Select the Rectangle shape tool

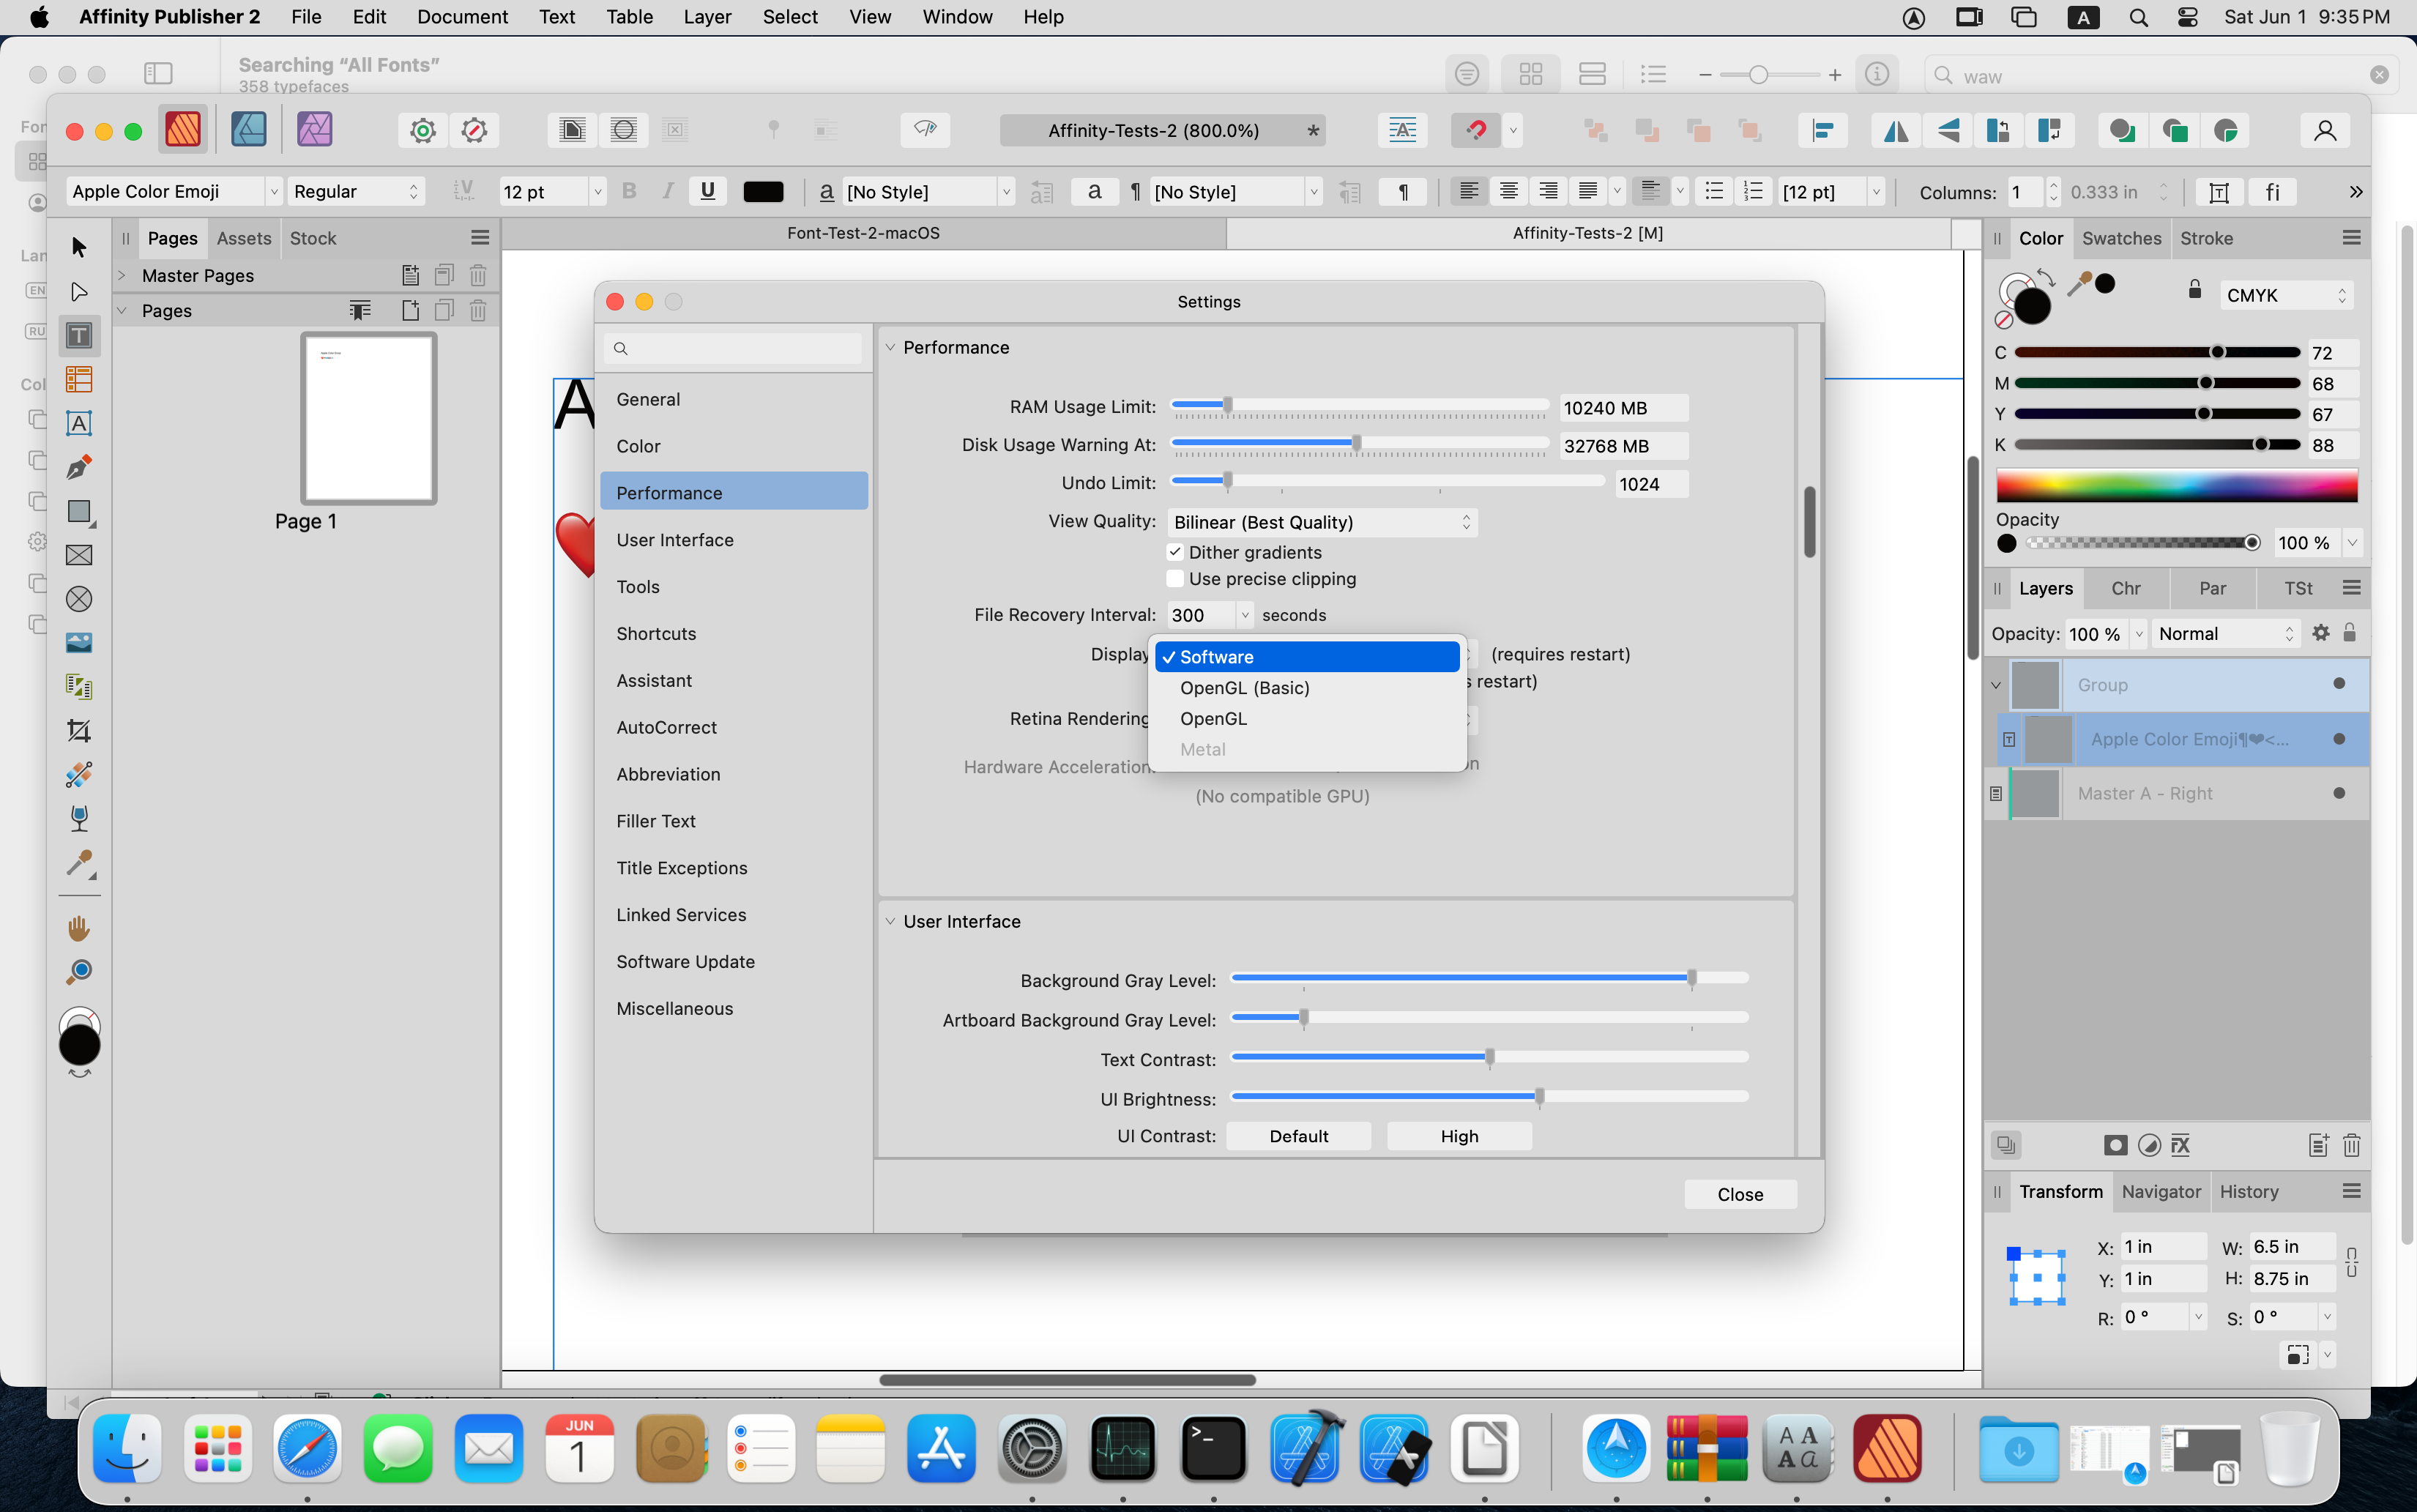click(x=79, y=512)
